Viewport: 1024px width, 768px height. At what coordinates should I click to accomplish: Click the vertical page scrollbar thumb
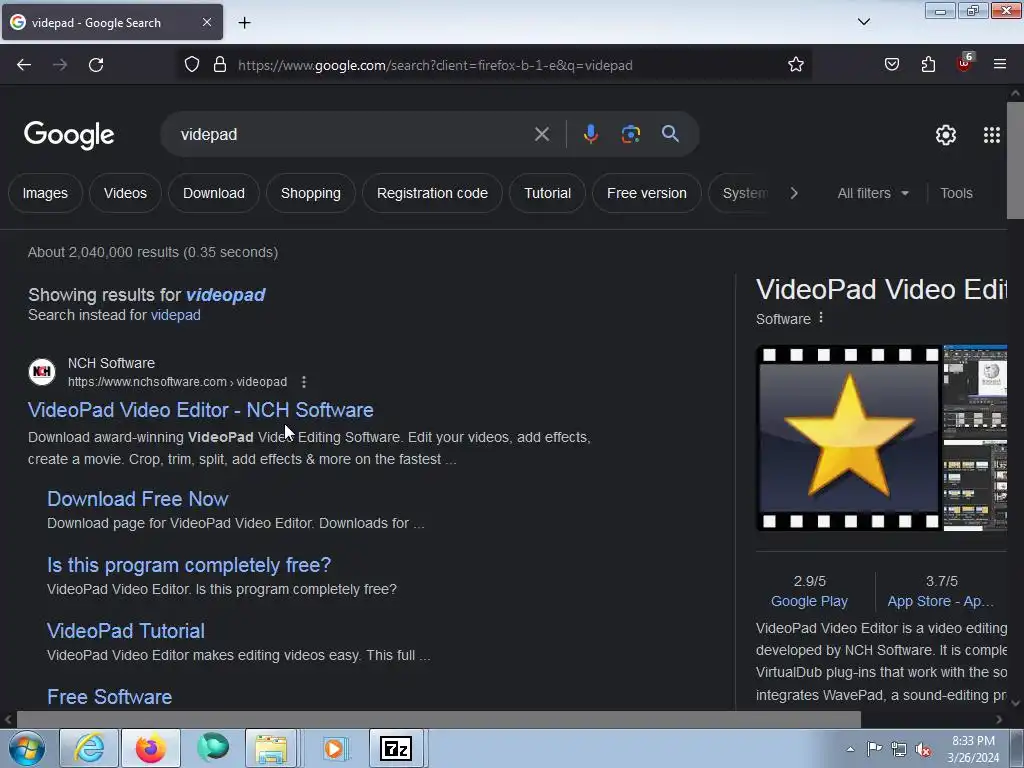pos(1015,160)
